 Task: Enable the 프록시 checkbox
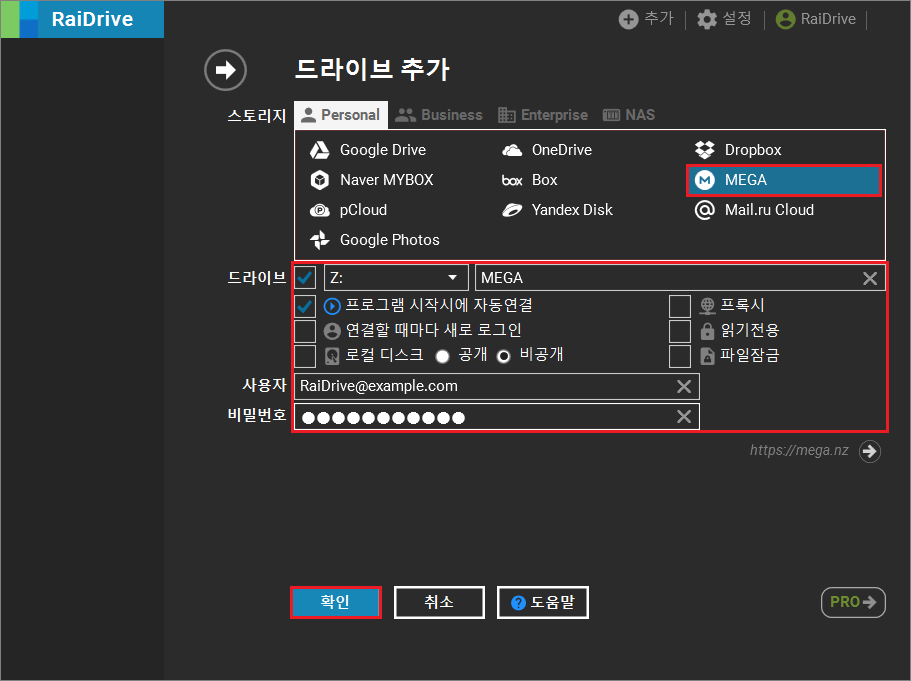coord(680,306)
